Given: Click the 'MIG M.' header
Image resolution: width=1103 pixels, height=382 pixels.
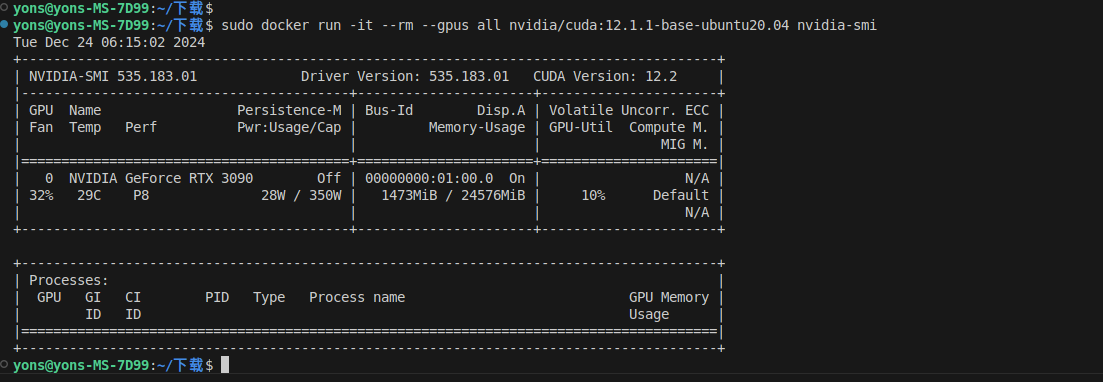Looking at the screenshot, I should 685,144.
